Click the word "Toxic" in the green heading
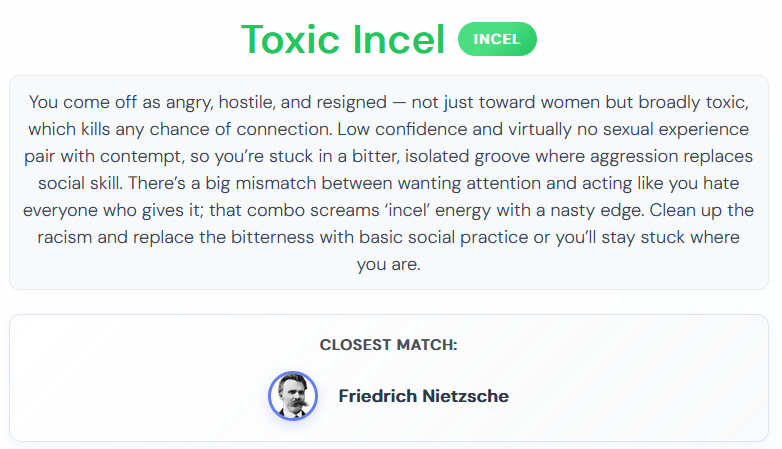 coord(290,39)
